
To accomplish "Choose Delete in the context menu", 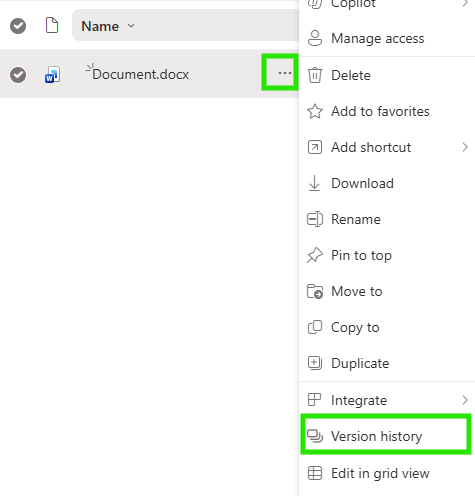I will pos(387,75).
